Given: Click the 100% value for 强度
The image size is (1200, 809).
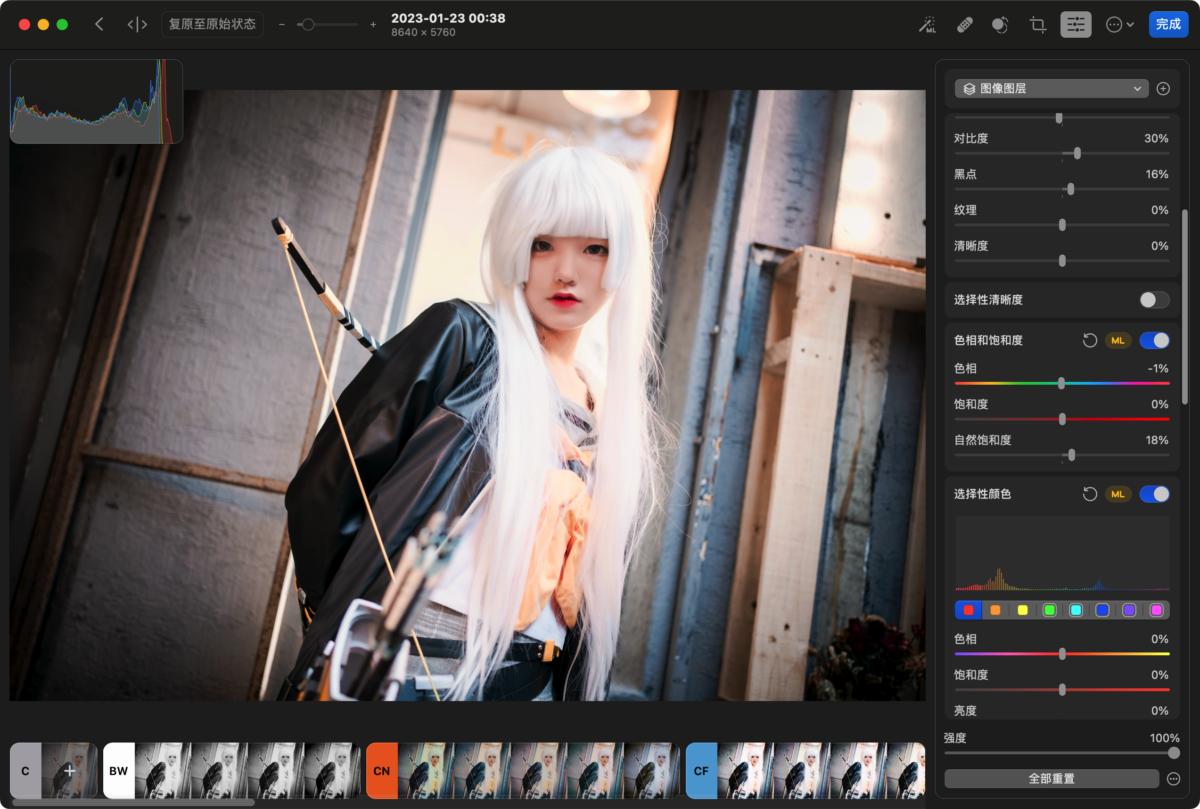Looking at the screenshot, I should (x=1165, y=738).
